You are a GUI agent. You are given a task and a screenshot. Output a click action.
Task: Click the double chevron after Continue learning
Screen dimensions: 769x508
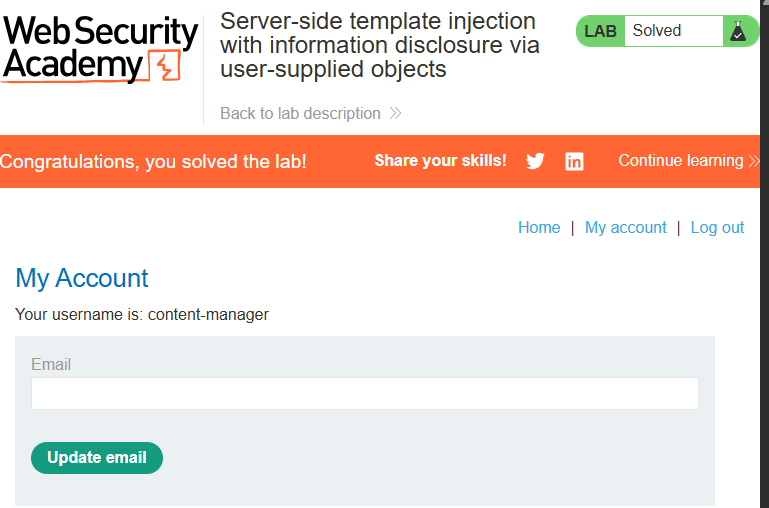click(754, 161)
